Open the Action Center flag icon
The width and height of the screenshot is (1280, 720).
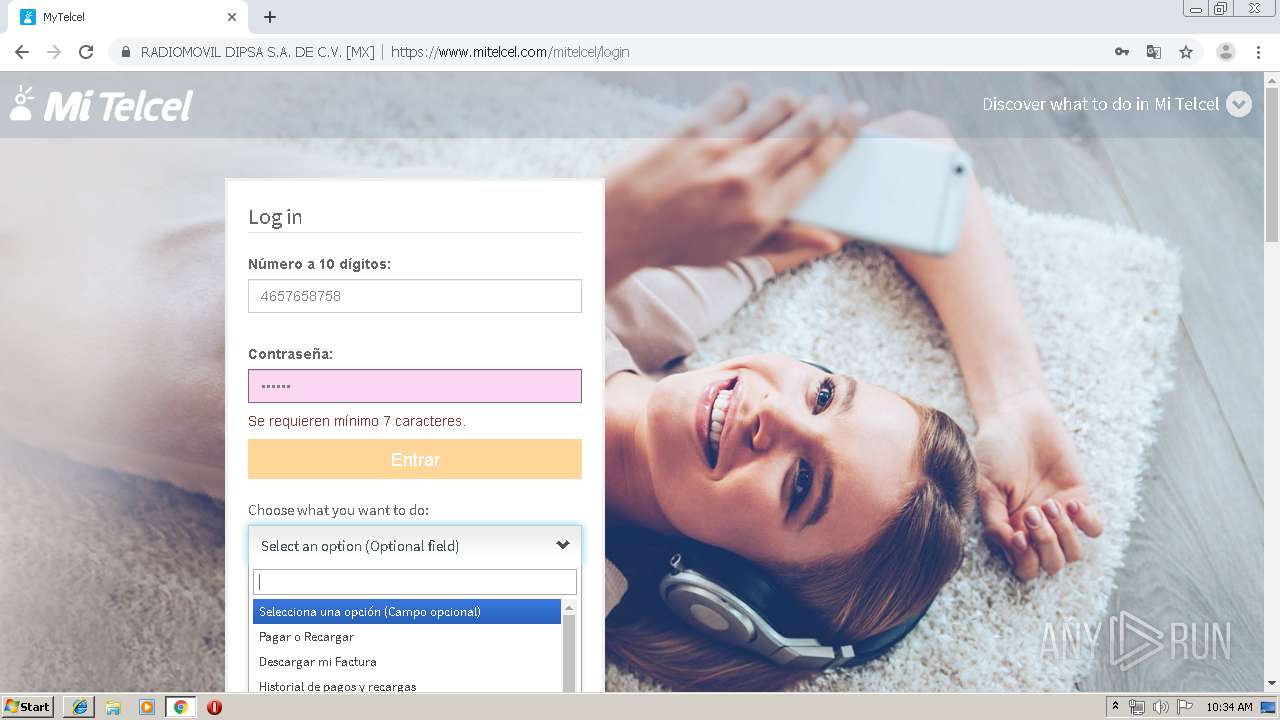[1185, 707]
